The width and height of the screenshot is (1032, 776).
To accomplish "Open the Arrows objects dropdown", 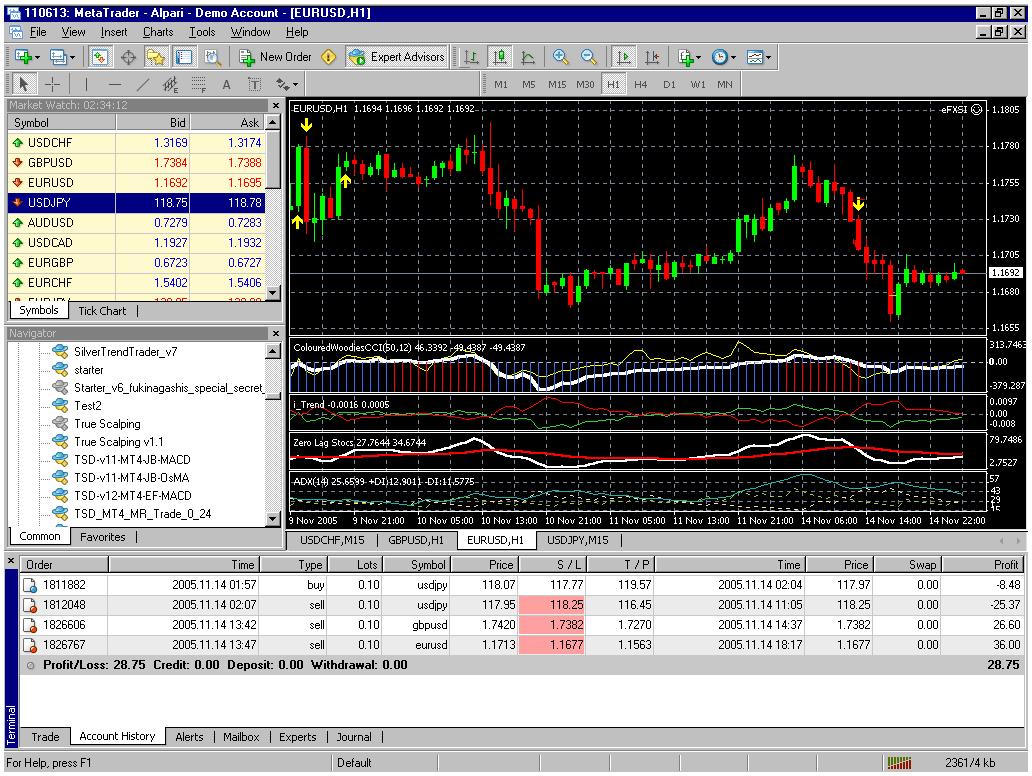I will tap(287, 84).
